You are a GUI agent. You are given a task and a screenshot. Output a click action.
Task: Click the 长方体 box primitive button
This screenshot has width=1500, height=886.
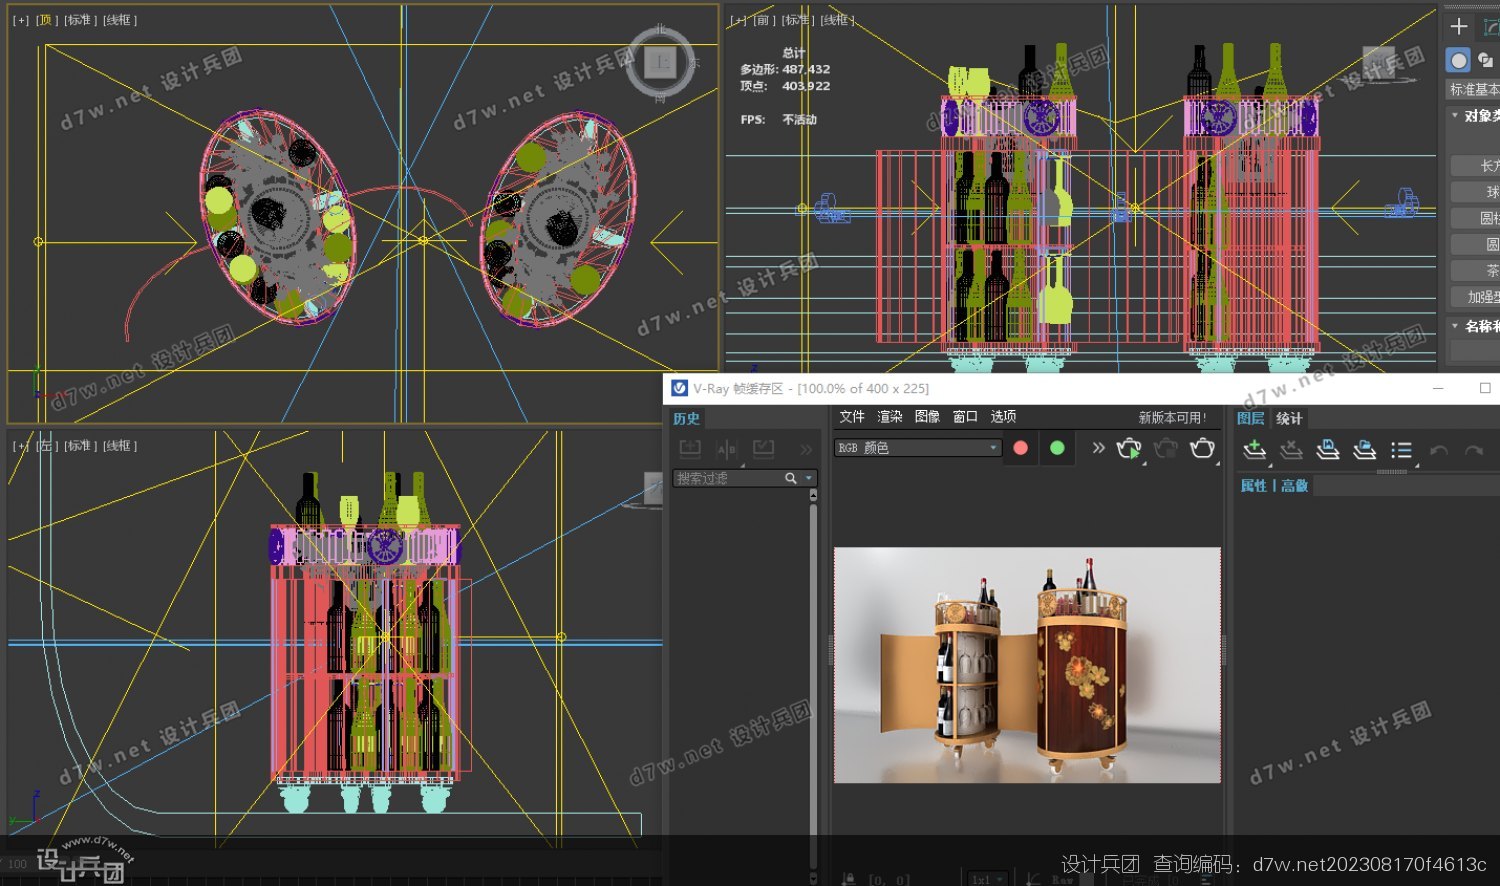(x=1476, y=166)
